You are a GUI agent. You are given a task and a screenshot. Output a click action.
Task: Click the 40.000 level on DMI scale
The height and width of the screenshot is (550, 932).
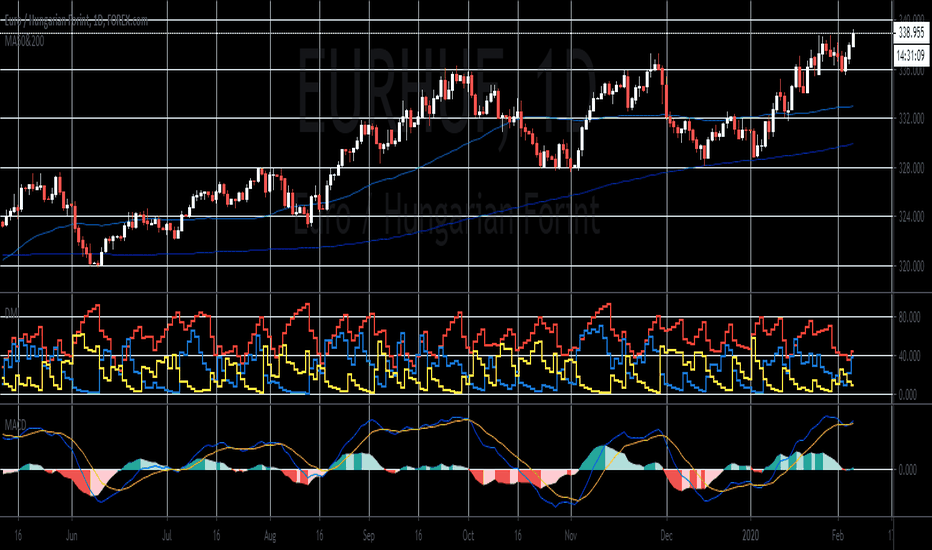tap(909, 356)
